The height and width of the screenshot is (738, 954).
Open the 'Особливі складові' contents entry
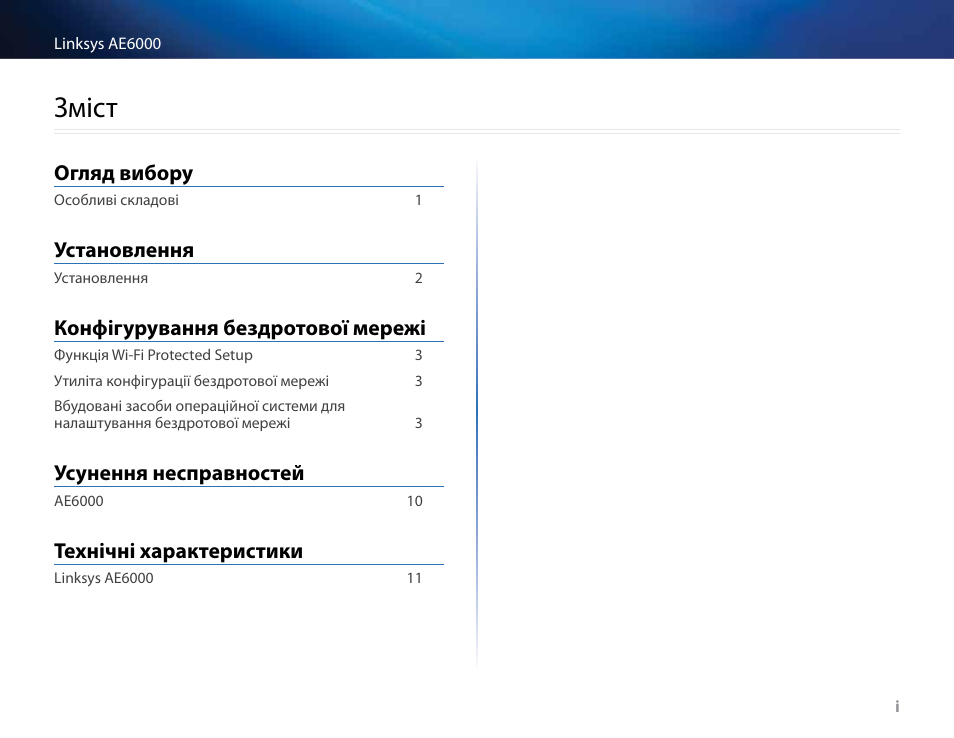click(116, 200)
